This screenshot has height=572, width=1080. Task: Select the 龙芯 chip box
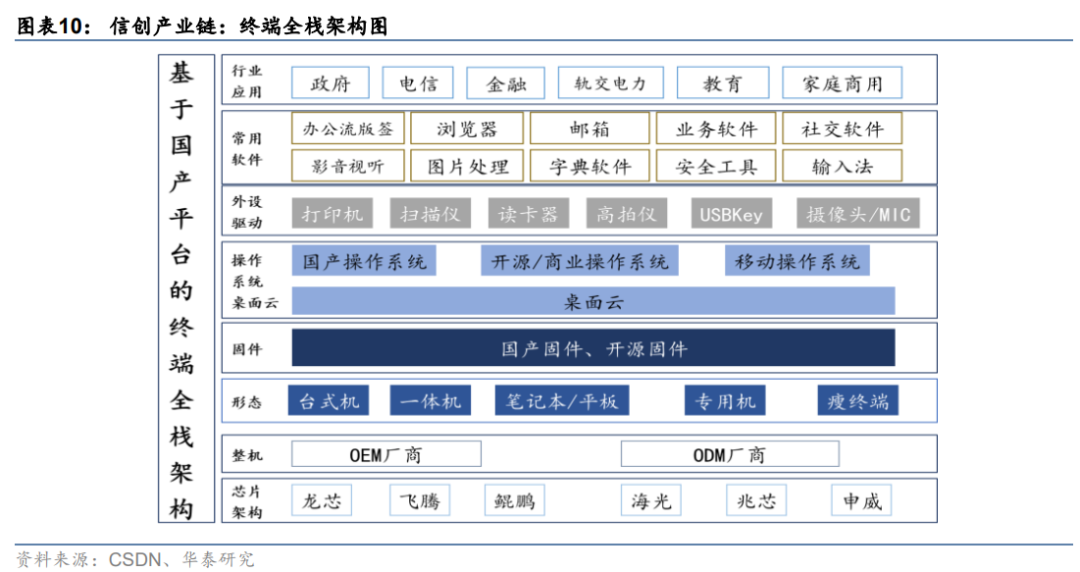click(x=322, y=501)
